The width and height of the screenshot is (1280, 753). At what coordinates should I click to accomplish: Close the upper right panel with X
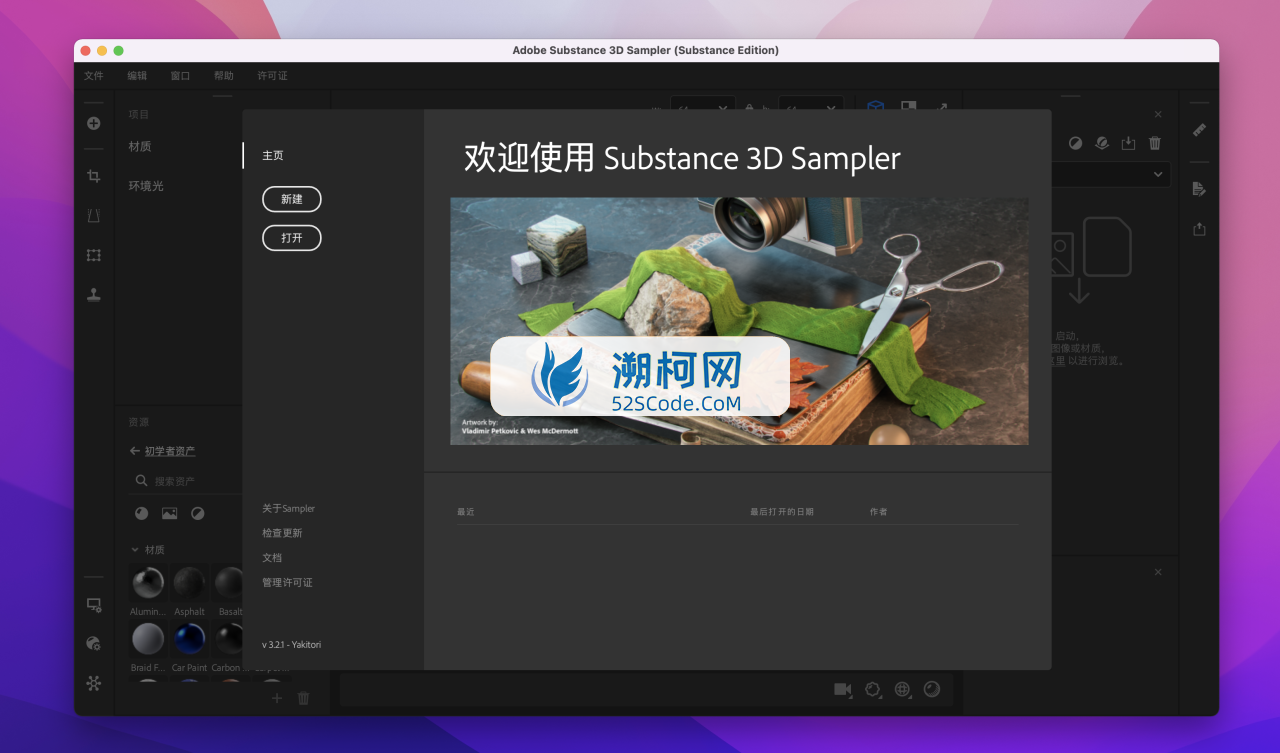coord(1158,115)
